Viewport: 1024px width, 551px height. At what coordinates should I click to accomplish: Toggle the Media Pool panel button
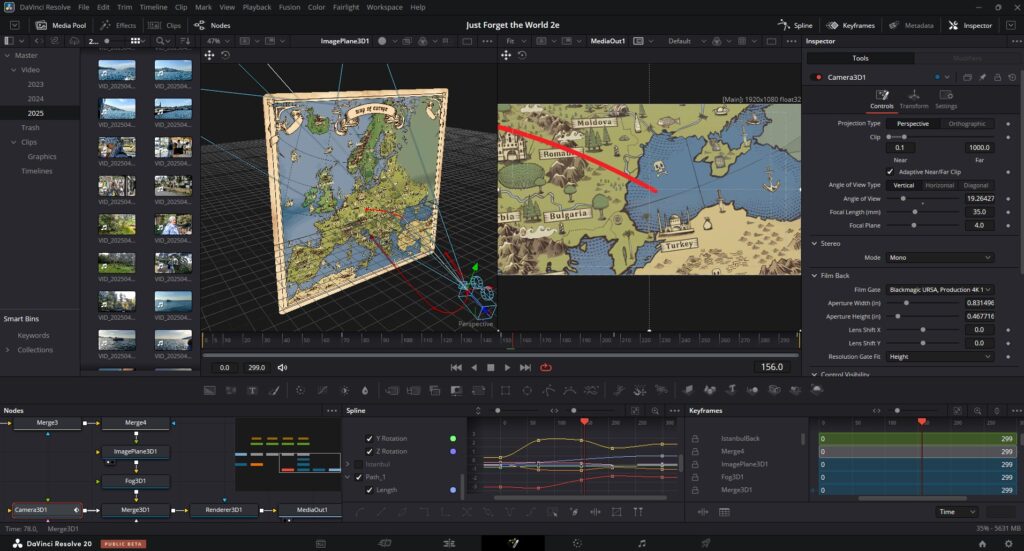[x=61, y=25]
